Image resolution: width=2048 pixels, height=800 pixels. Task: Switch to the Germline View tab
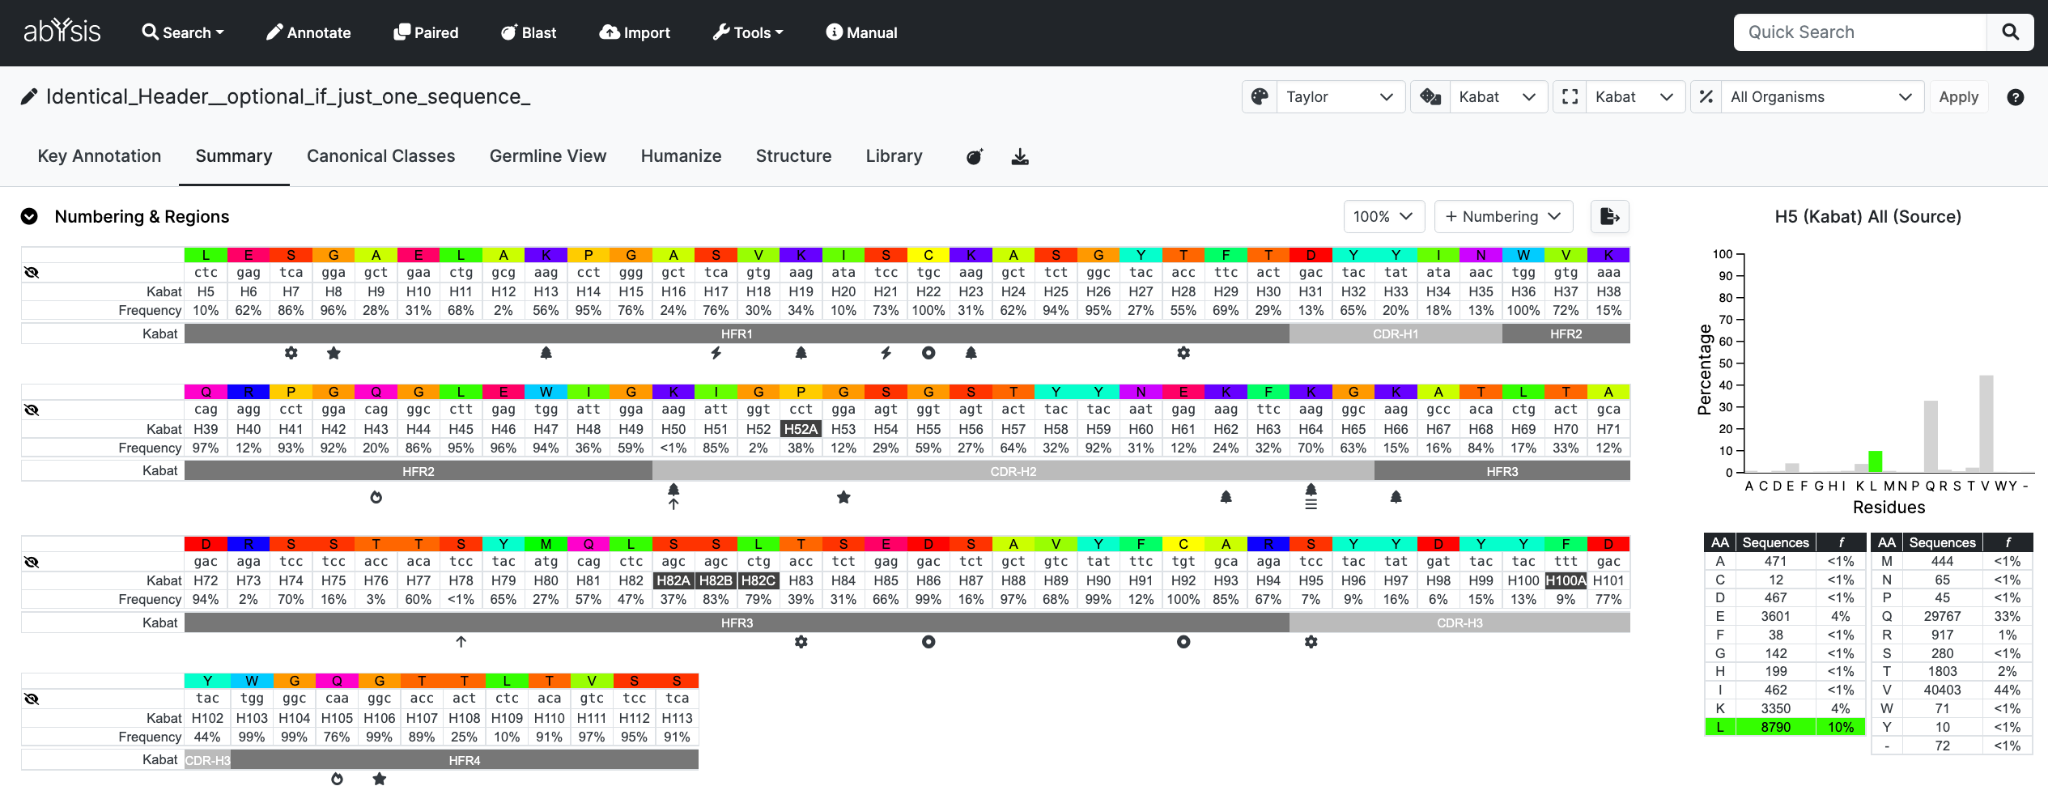548,156
